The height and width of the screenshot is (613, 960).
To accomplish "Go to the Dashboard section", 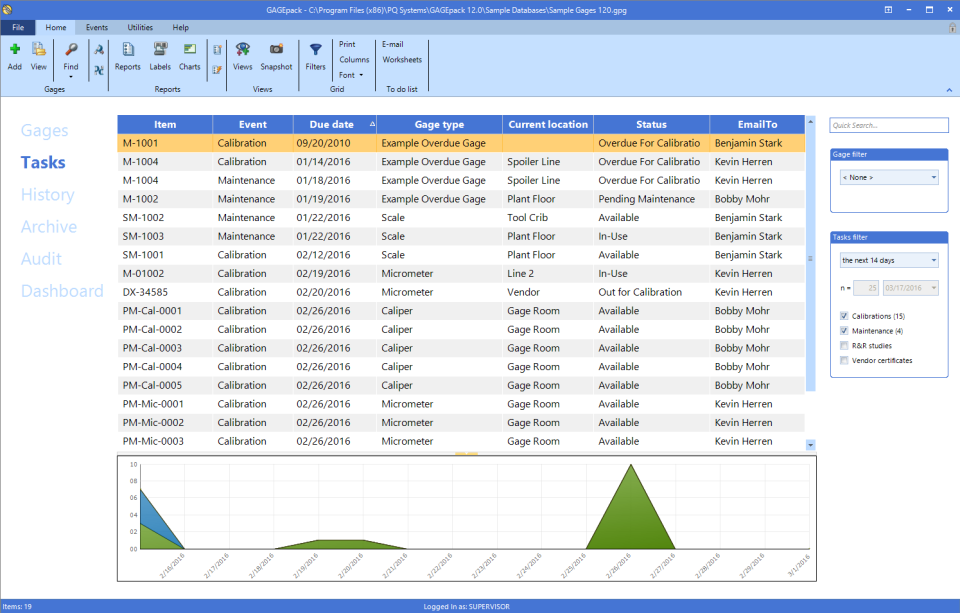I will click(x=62, y=291).
